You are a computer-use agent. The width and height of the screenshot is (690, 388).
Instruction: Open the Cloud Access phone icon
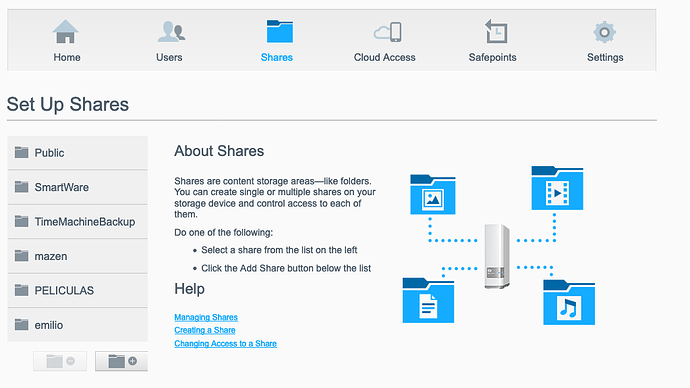coord(388,32)
